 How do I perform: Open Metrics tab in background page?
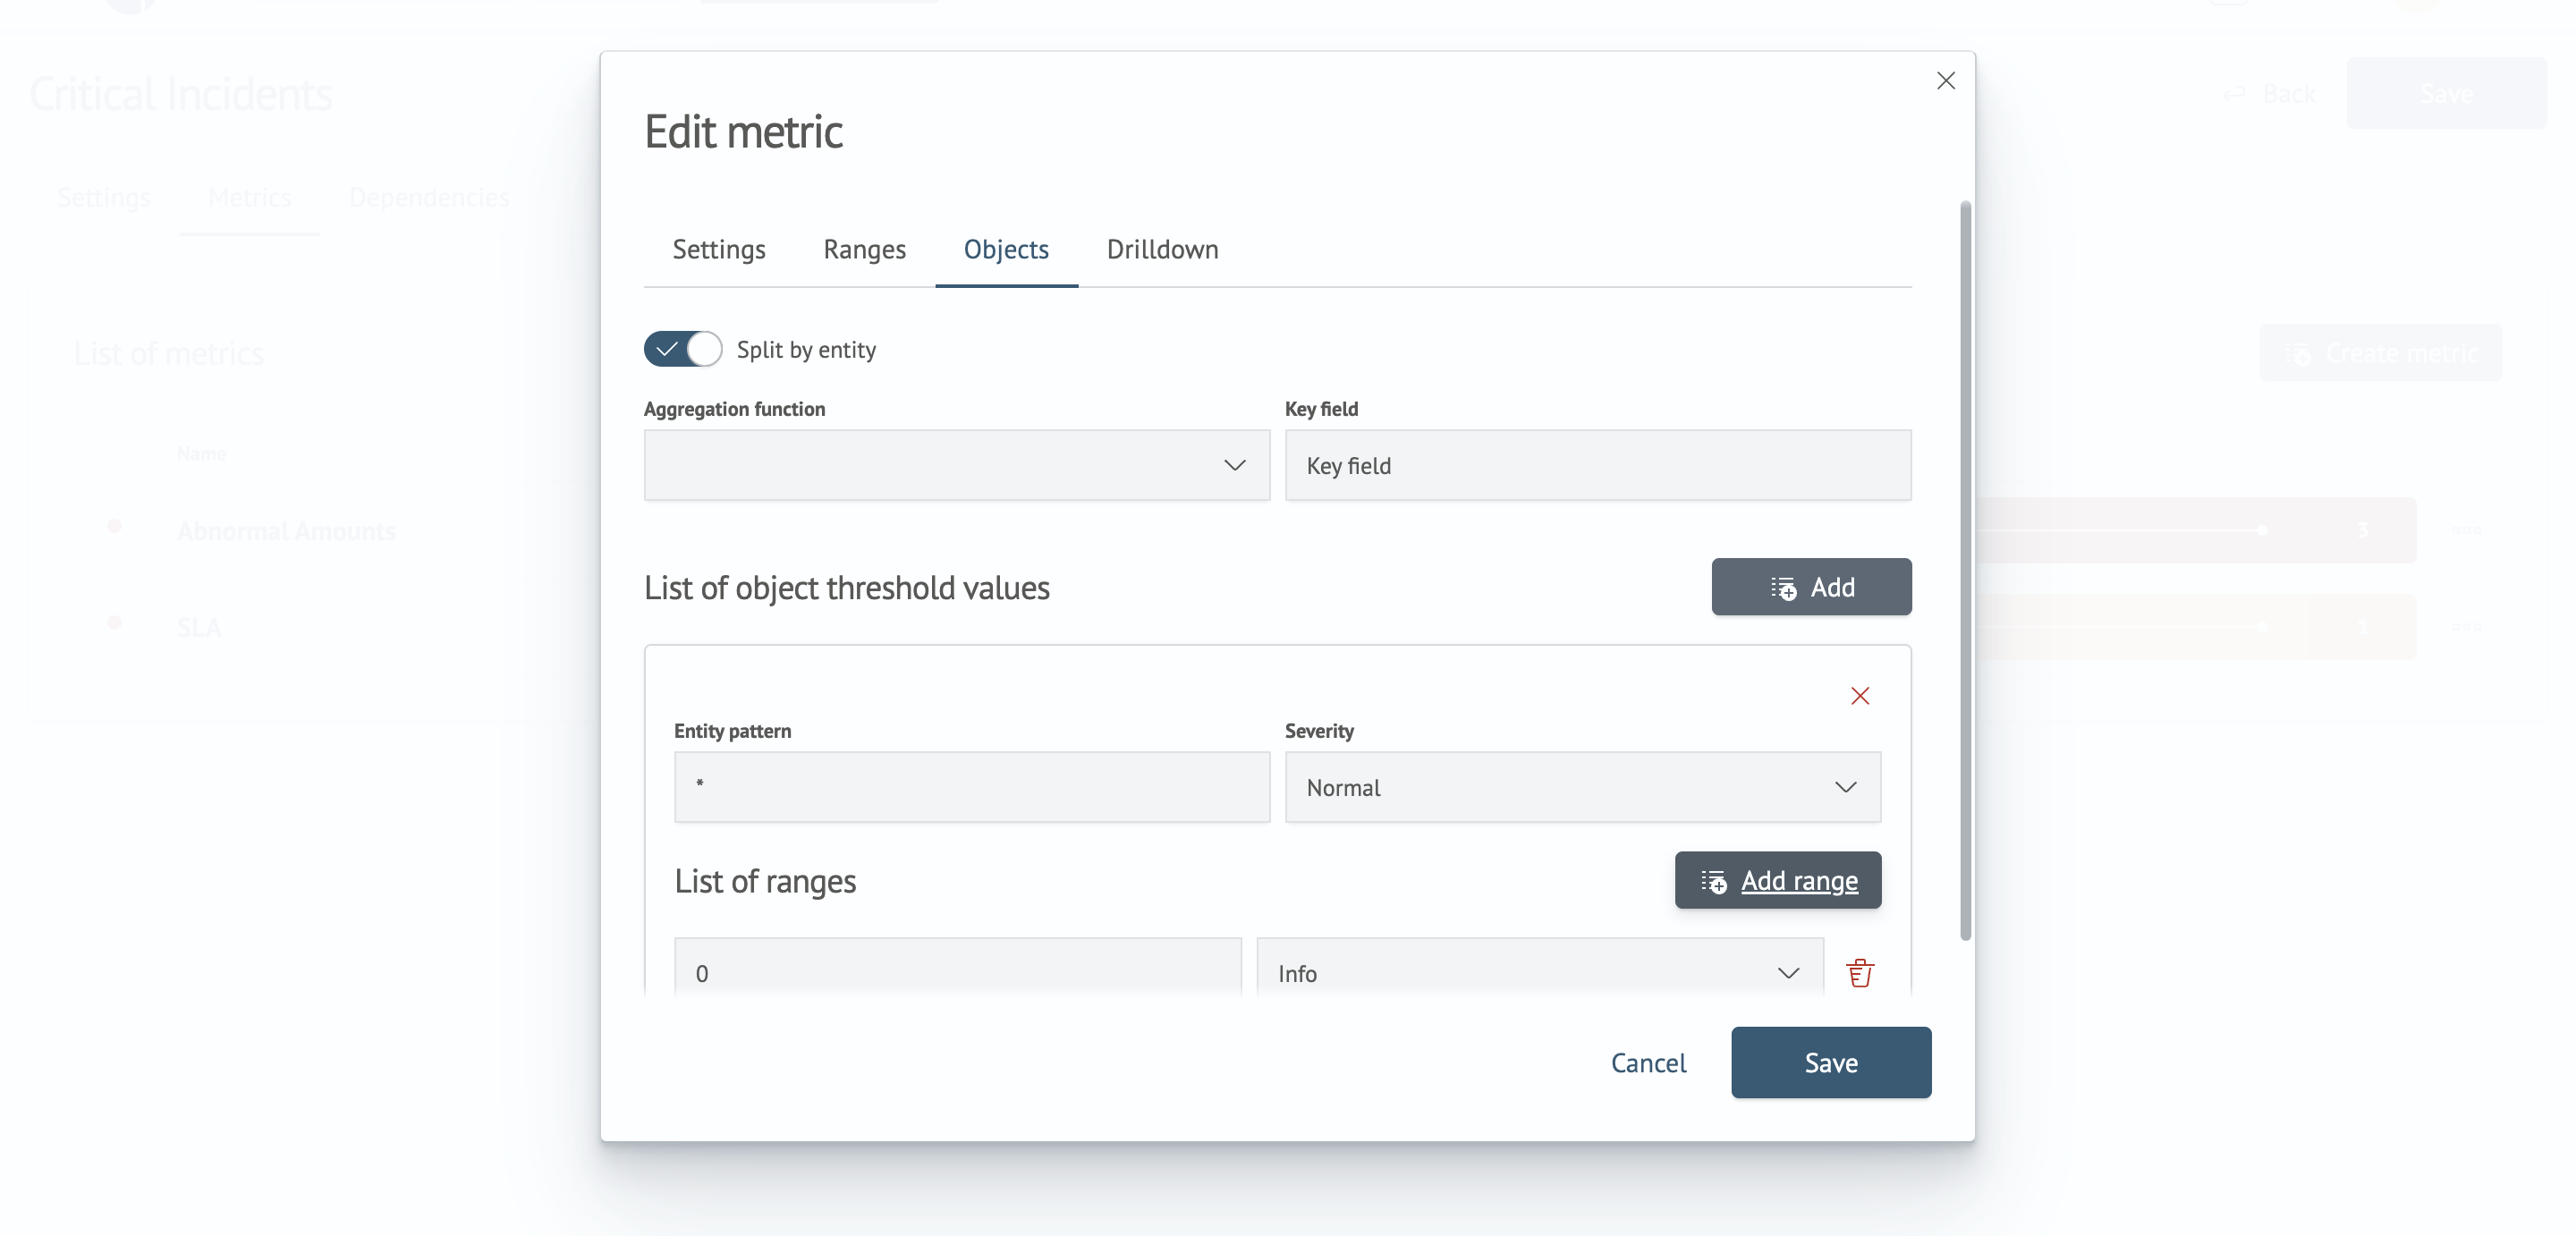(x=250, y=198)
